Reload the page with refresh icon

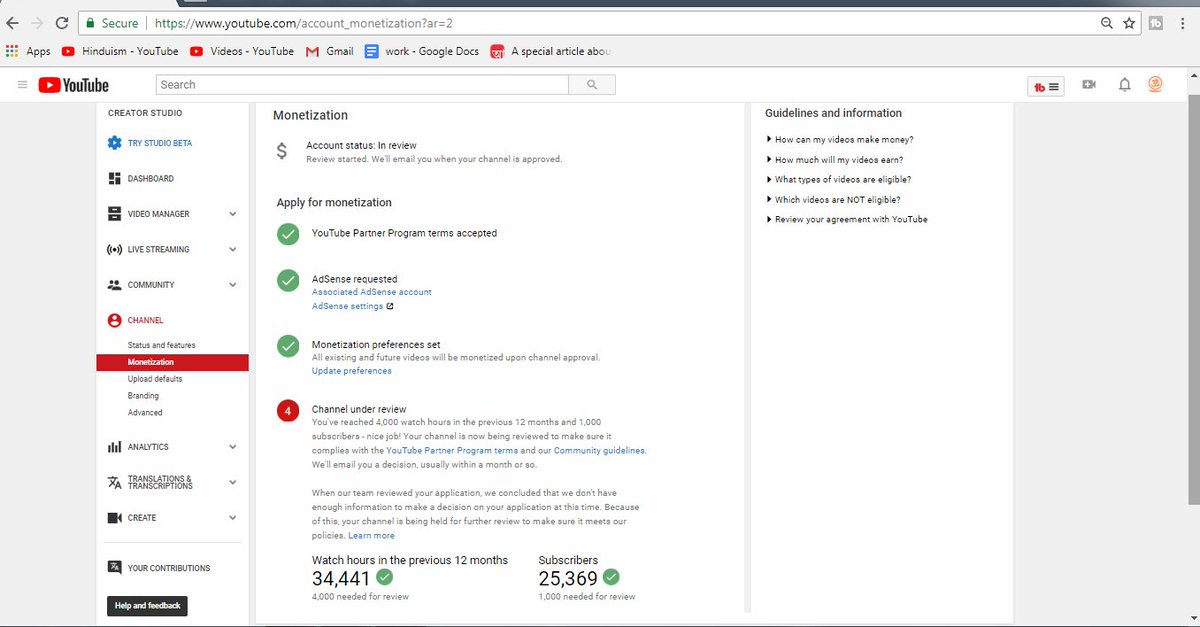(x=62, y=22)
